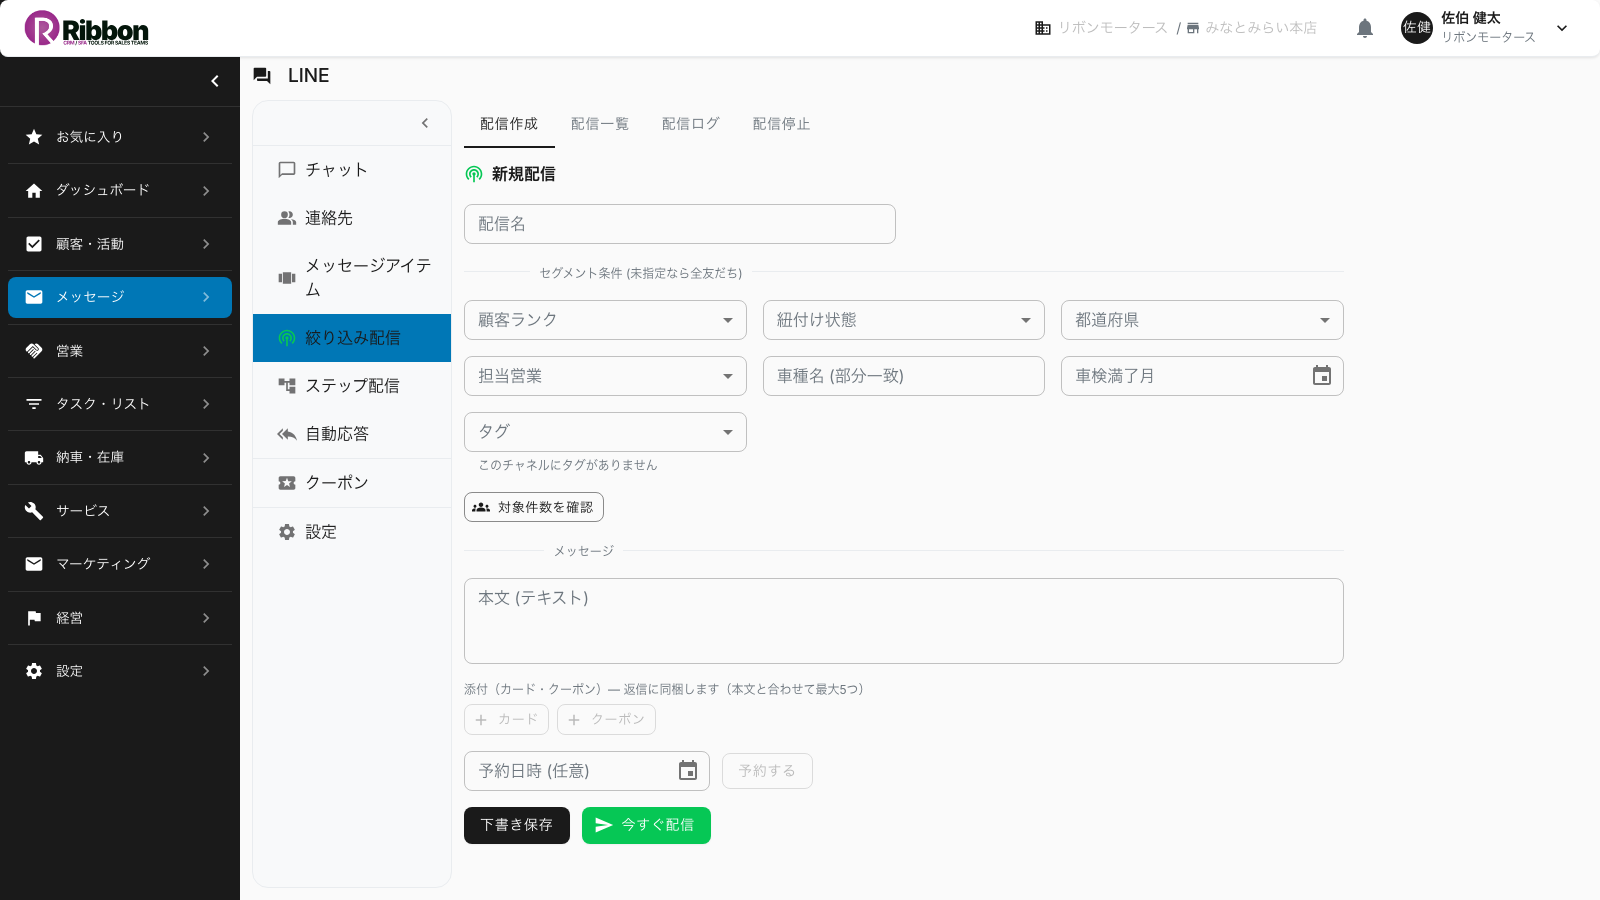Open 顧客・活動 in the main sidebar
1600x900 pixels.
click(x=120, y=244)
